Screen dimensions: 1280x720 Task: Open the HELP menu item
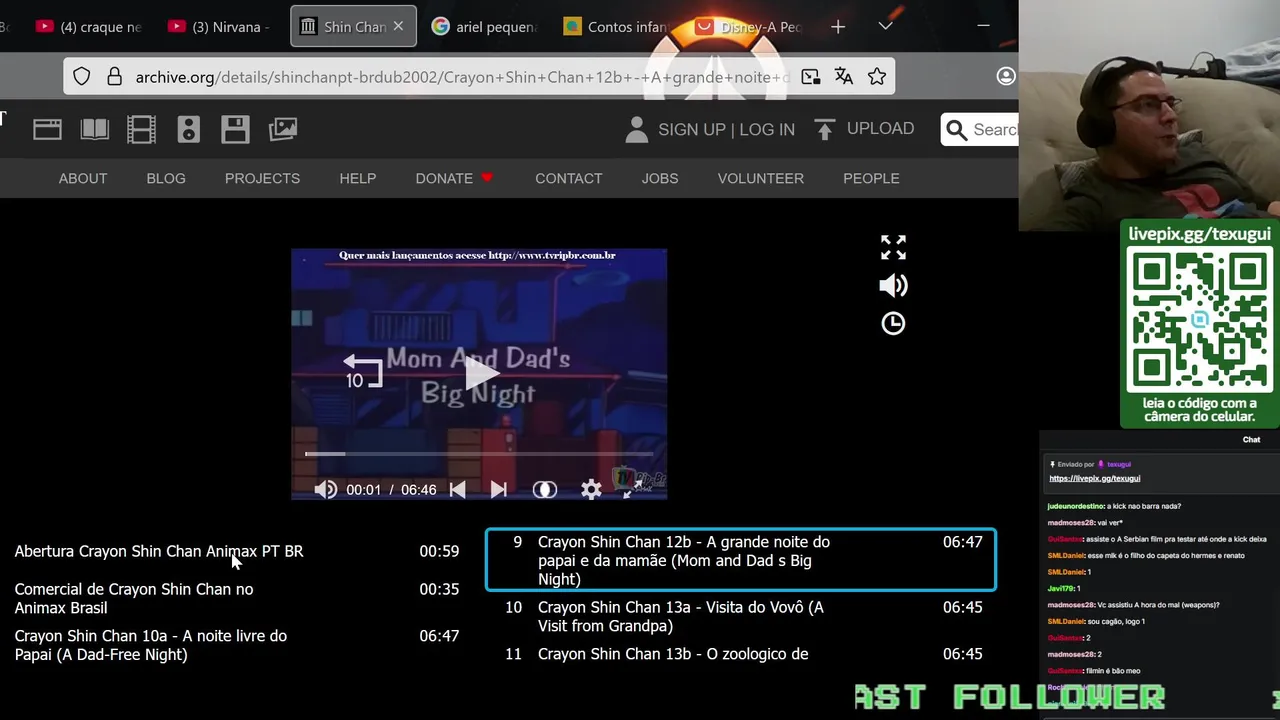[358, 178]
